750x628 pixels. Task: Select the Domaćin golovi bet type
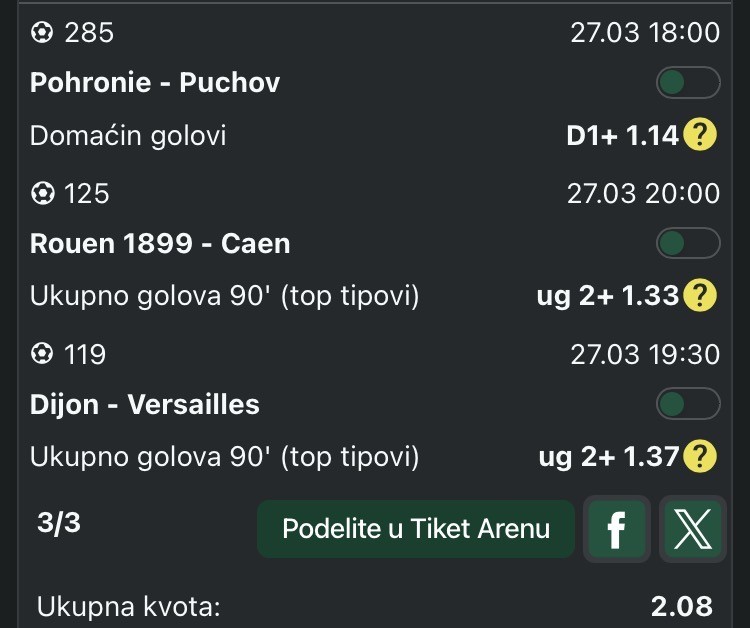[128, 136]
